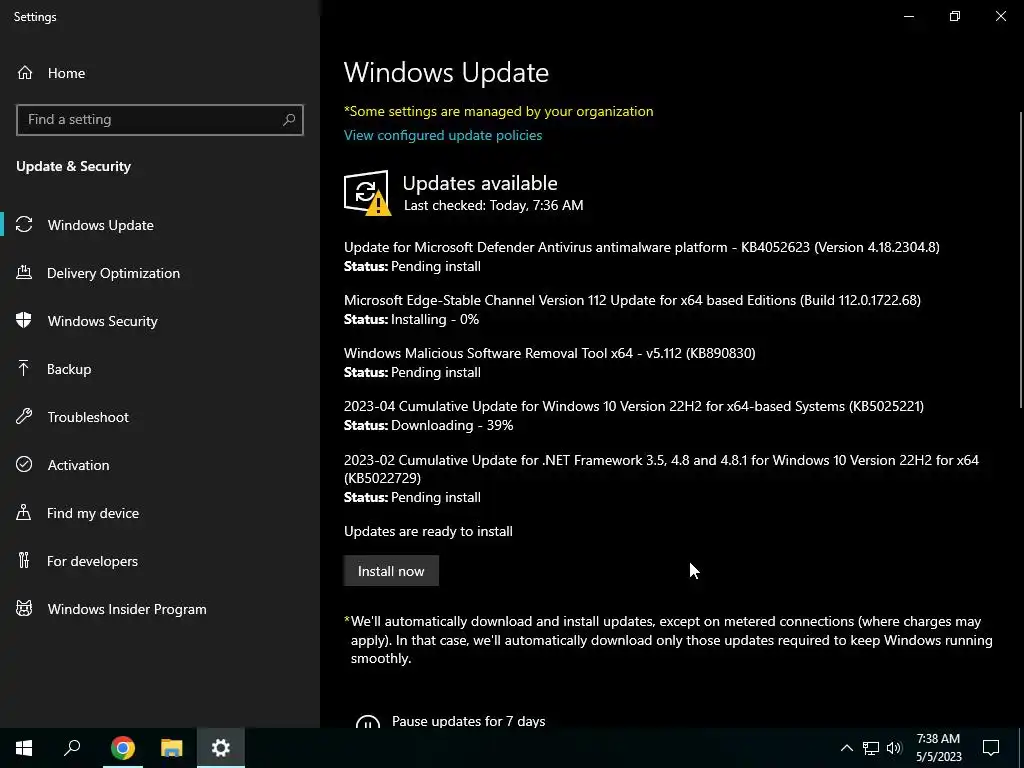Click the 2023-02 .NET Framework cumulative update entry
The width and height of the screenshot is (1024, 768).
pyautogui.click(x=661, y=478)
